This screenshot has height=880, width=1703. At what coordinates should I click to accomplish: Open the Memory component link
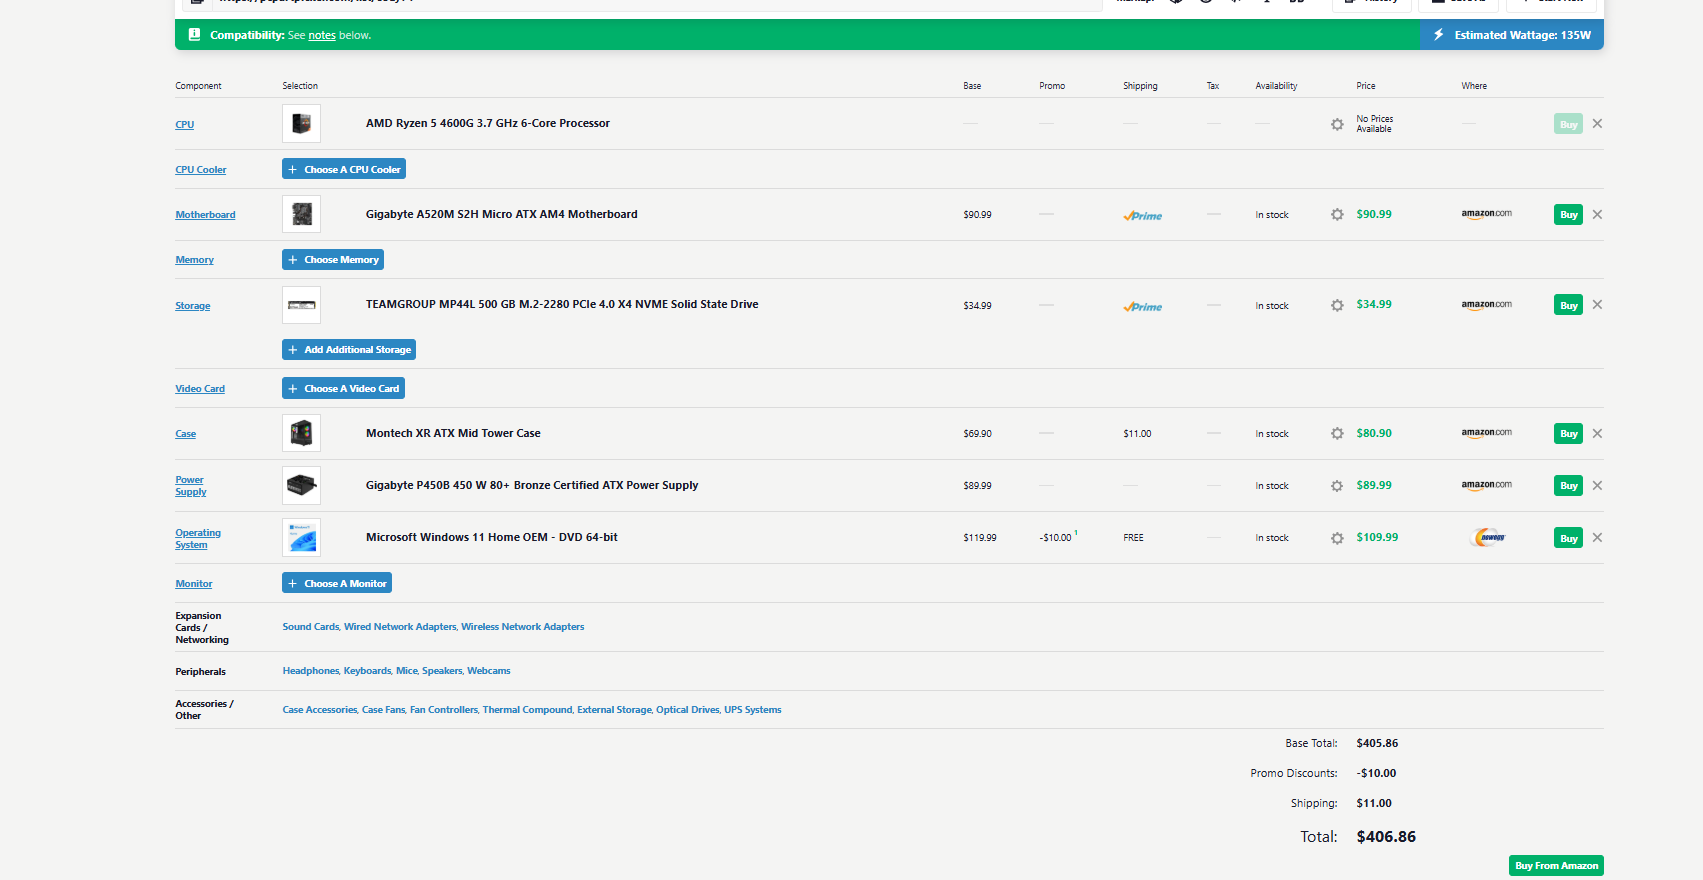point(195,260)
